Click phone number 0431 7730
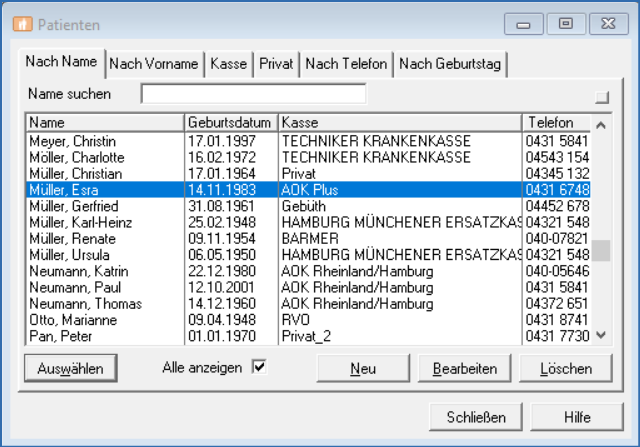This screenshot has width=640, height=447. tap(557, 336)
